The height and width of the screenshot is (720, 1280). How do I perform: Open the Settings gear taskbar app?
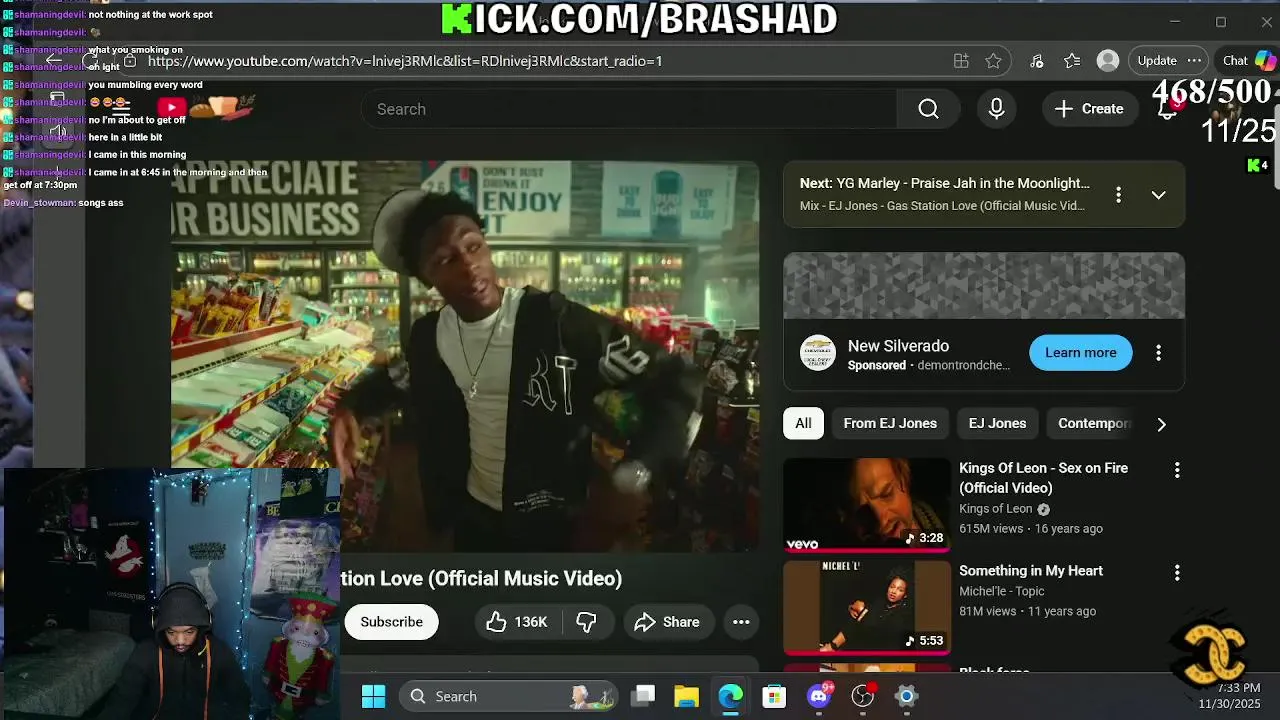pos(906,697)
